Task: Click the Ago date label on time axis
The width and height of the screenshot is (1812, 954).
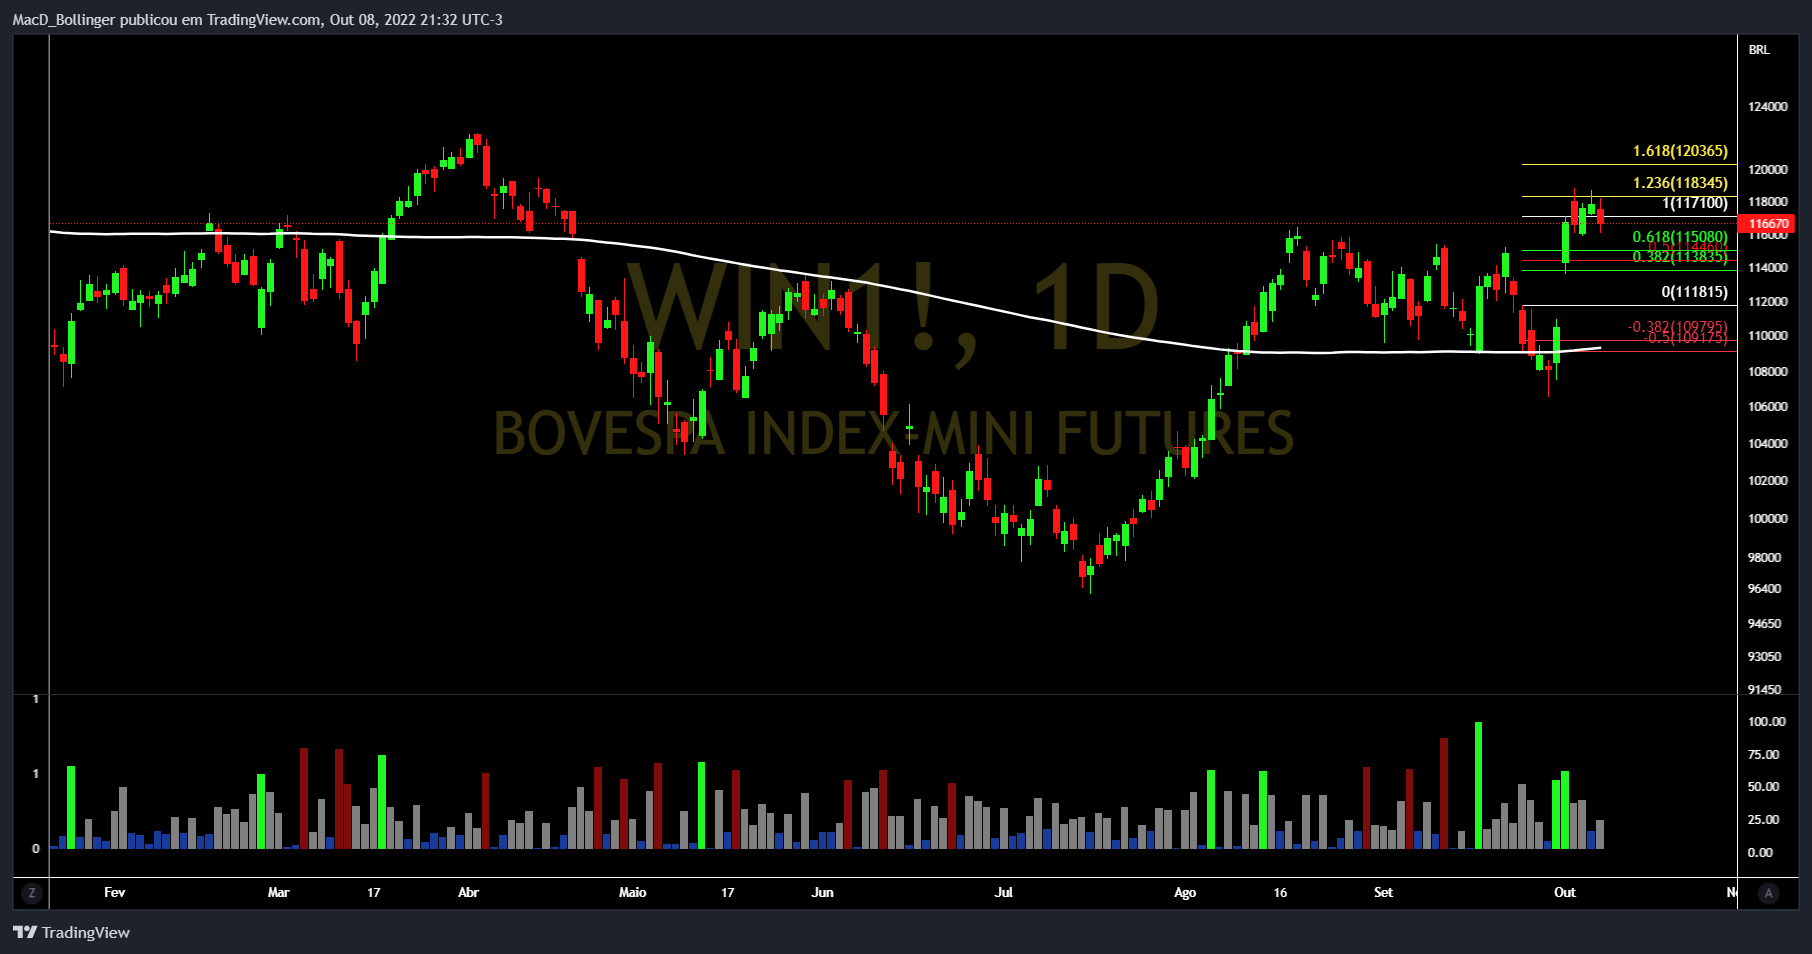Action: [x=1185, y=893]
